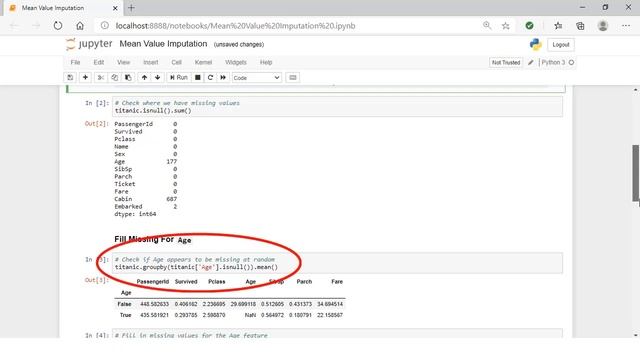
Task: Click the PassengerId column header
Action: pyautogui.click(x=152, y=282)
